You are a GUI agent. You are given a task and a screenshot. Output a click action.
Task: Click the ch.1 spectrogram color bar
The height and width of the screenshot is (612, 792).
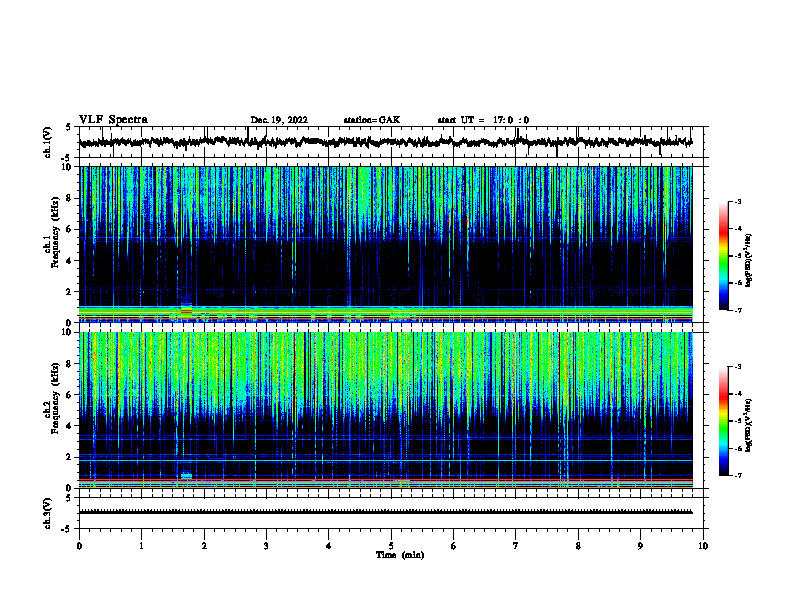pyautogui.click(x=724, y=256)
